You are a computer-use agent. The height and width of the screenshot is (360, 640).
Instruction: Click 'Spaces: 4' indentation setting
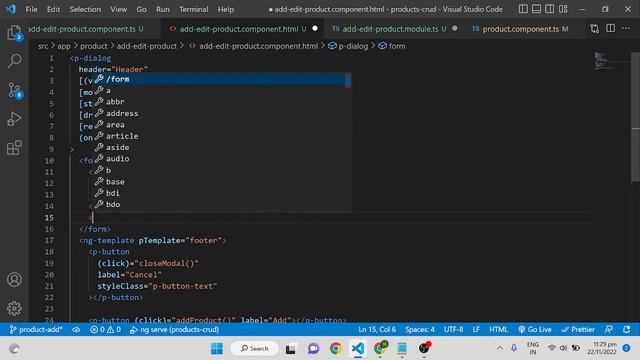pyautogui.click(x=420, y=329)
